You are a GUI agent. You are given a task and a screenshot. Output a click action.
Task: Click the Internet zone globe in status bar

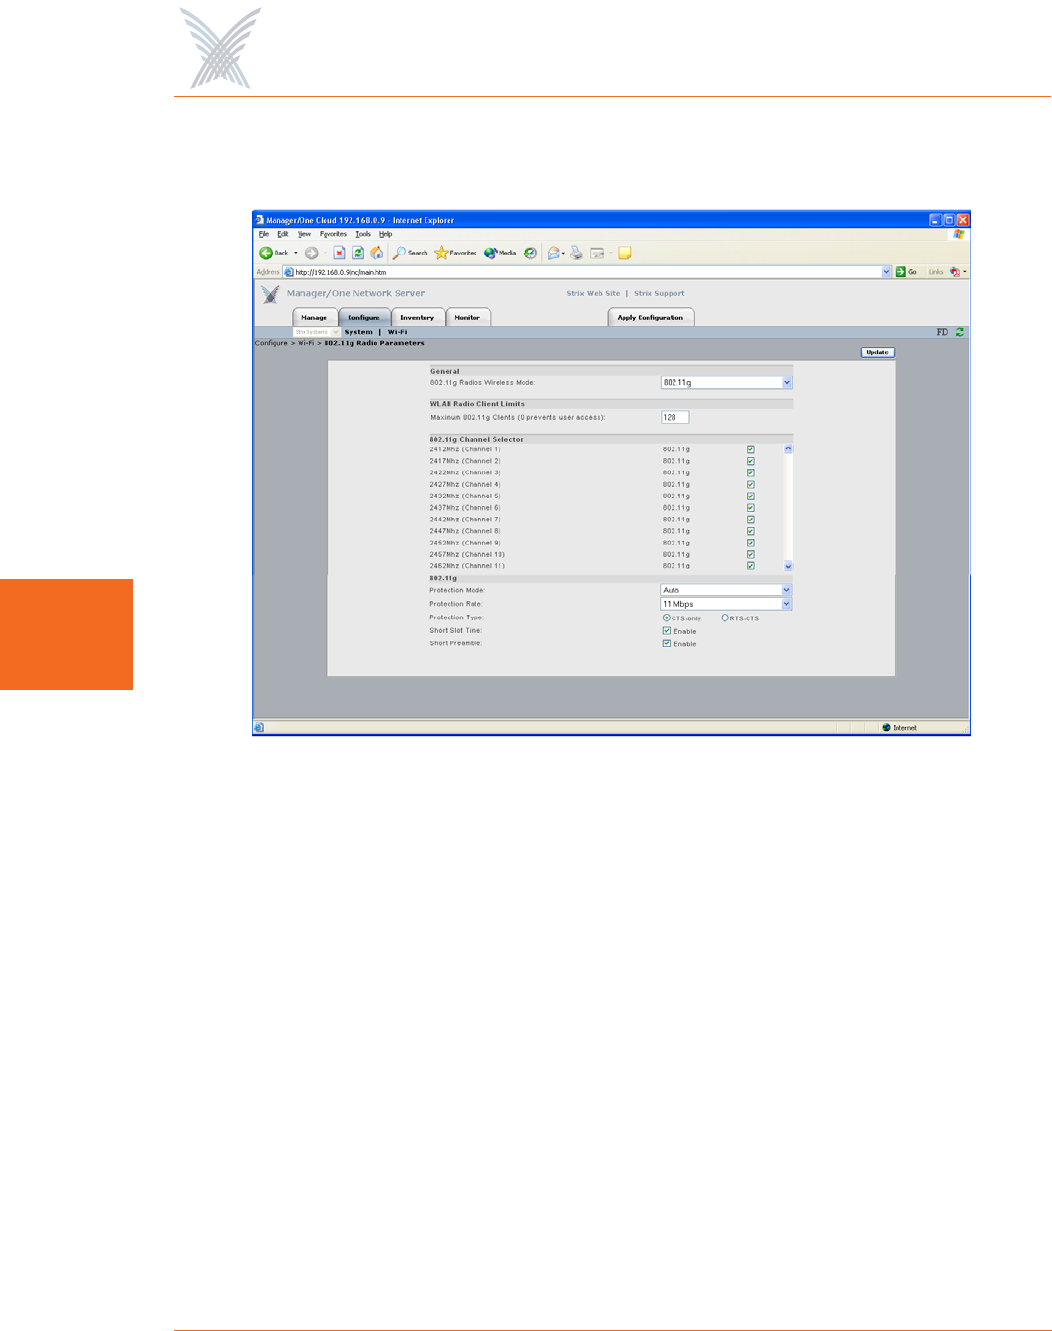886,728
